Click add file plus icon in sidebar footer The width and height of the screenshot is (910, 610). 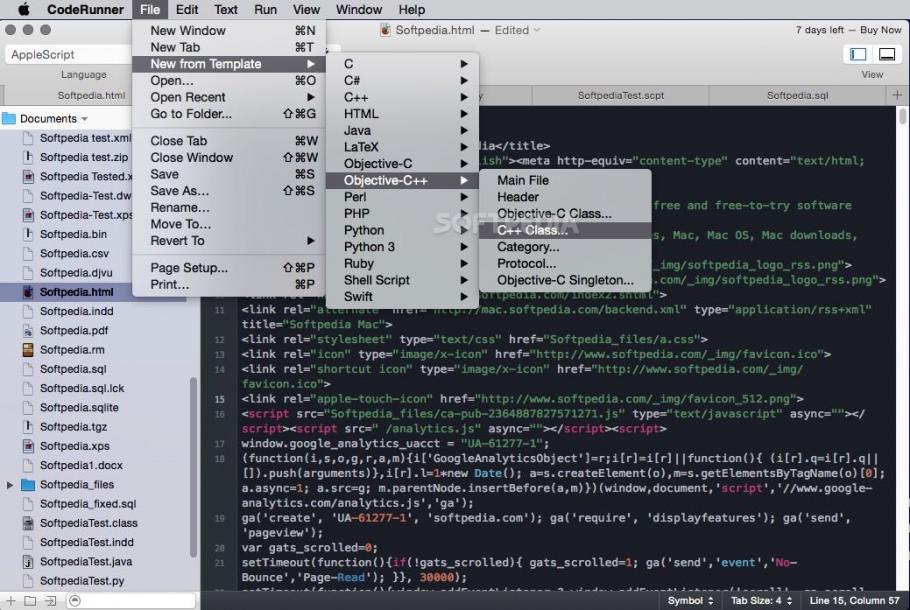10,601
